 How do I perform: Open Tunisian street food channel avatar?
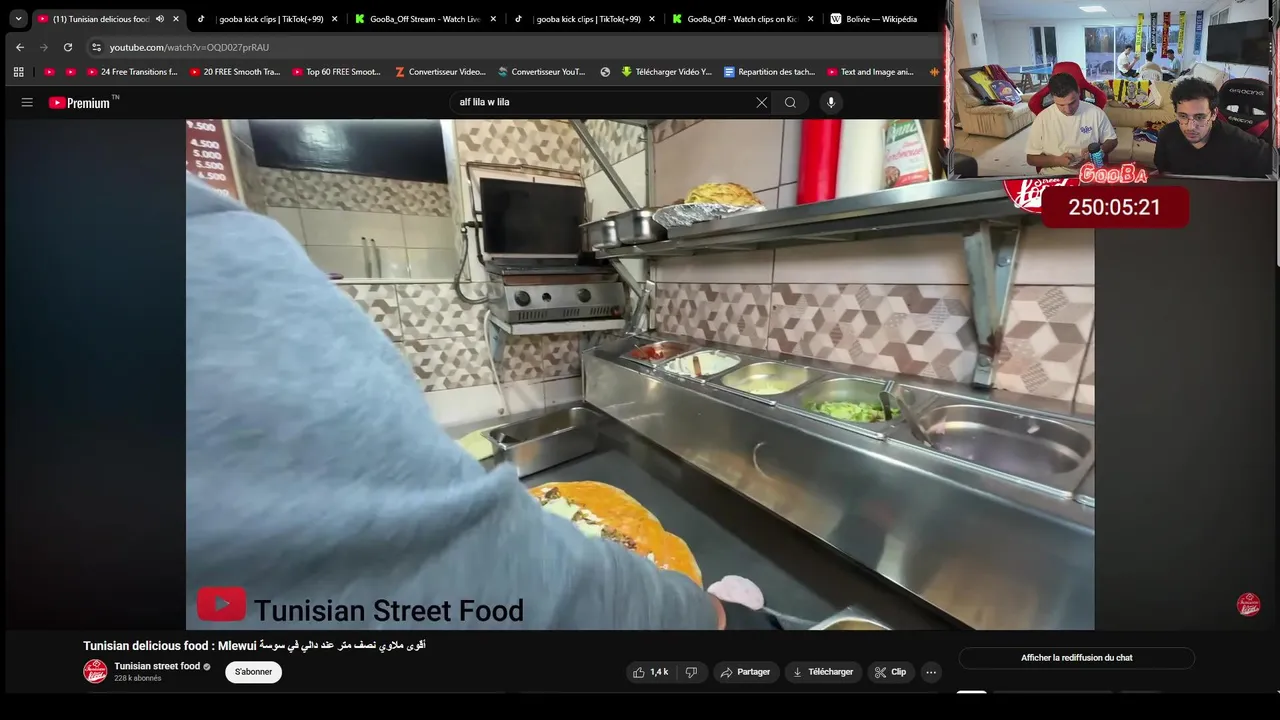pos(95,672)
